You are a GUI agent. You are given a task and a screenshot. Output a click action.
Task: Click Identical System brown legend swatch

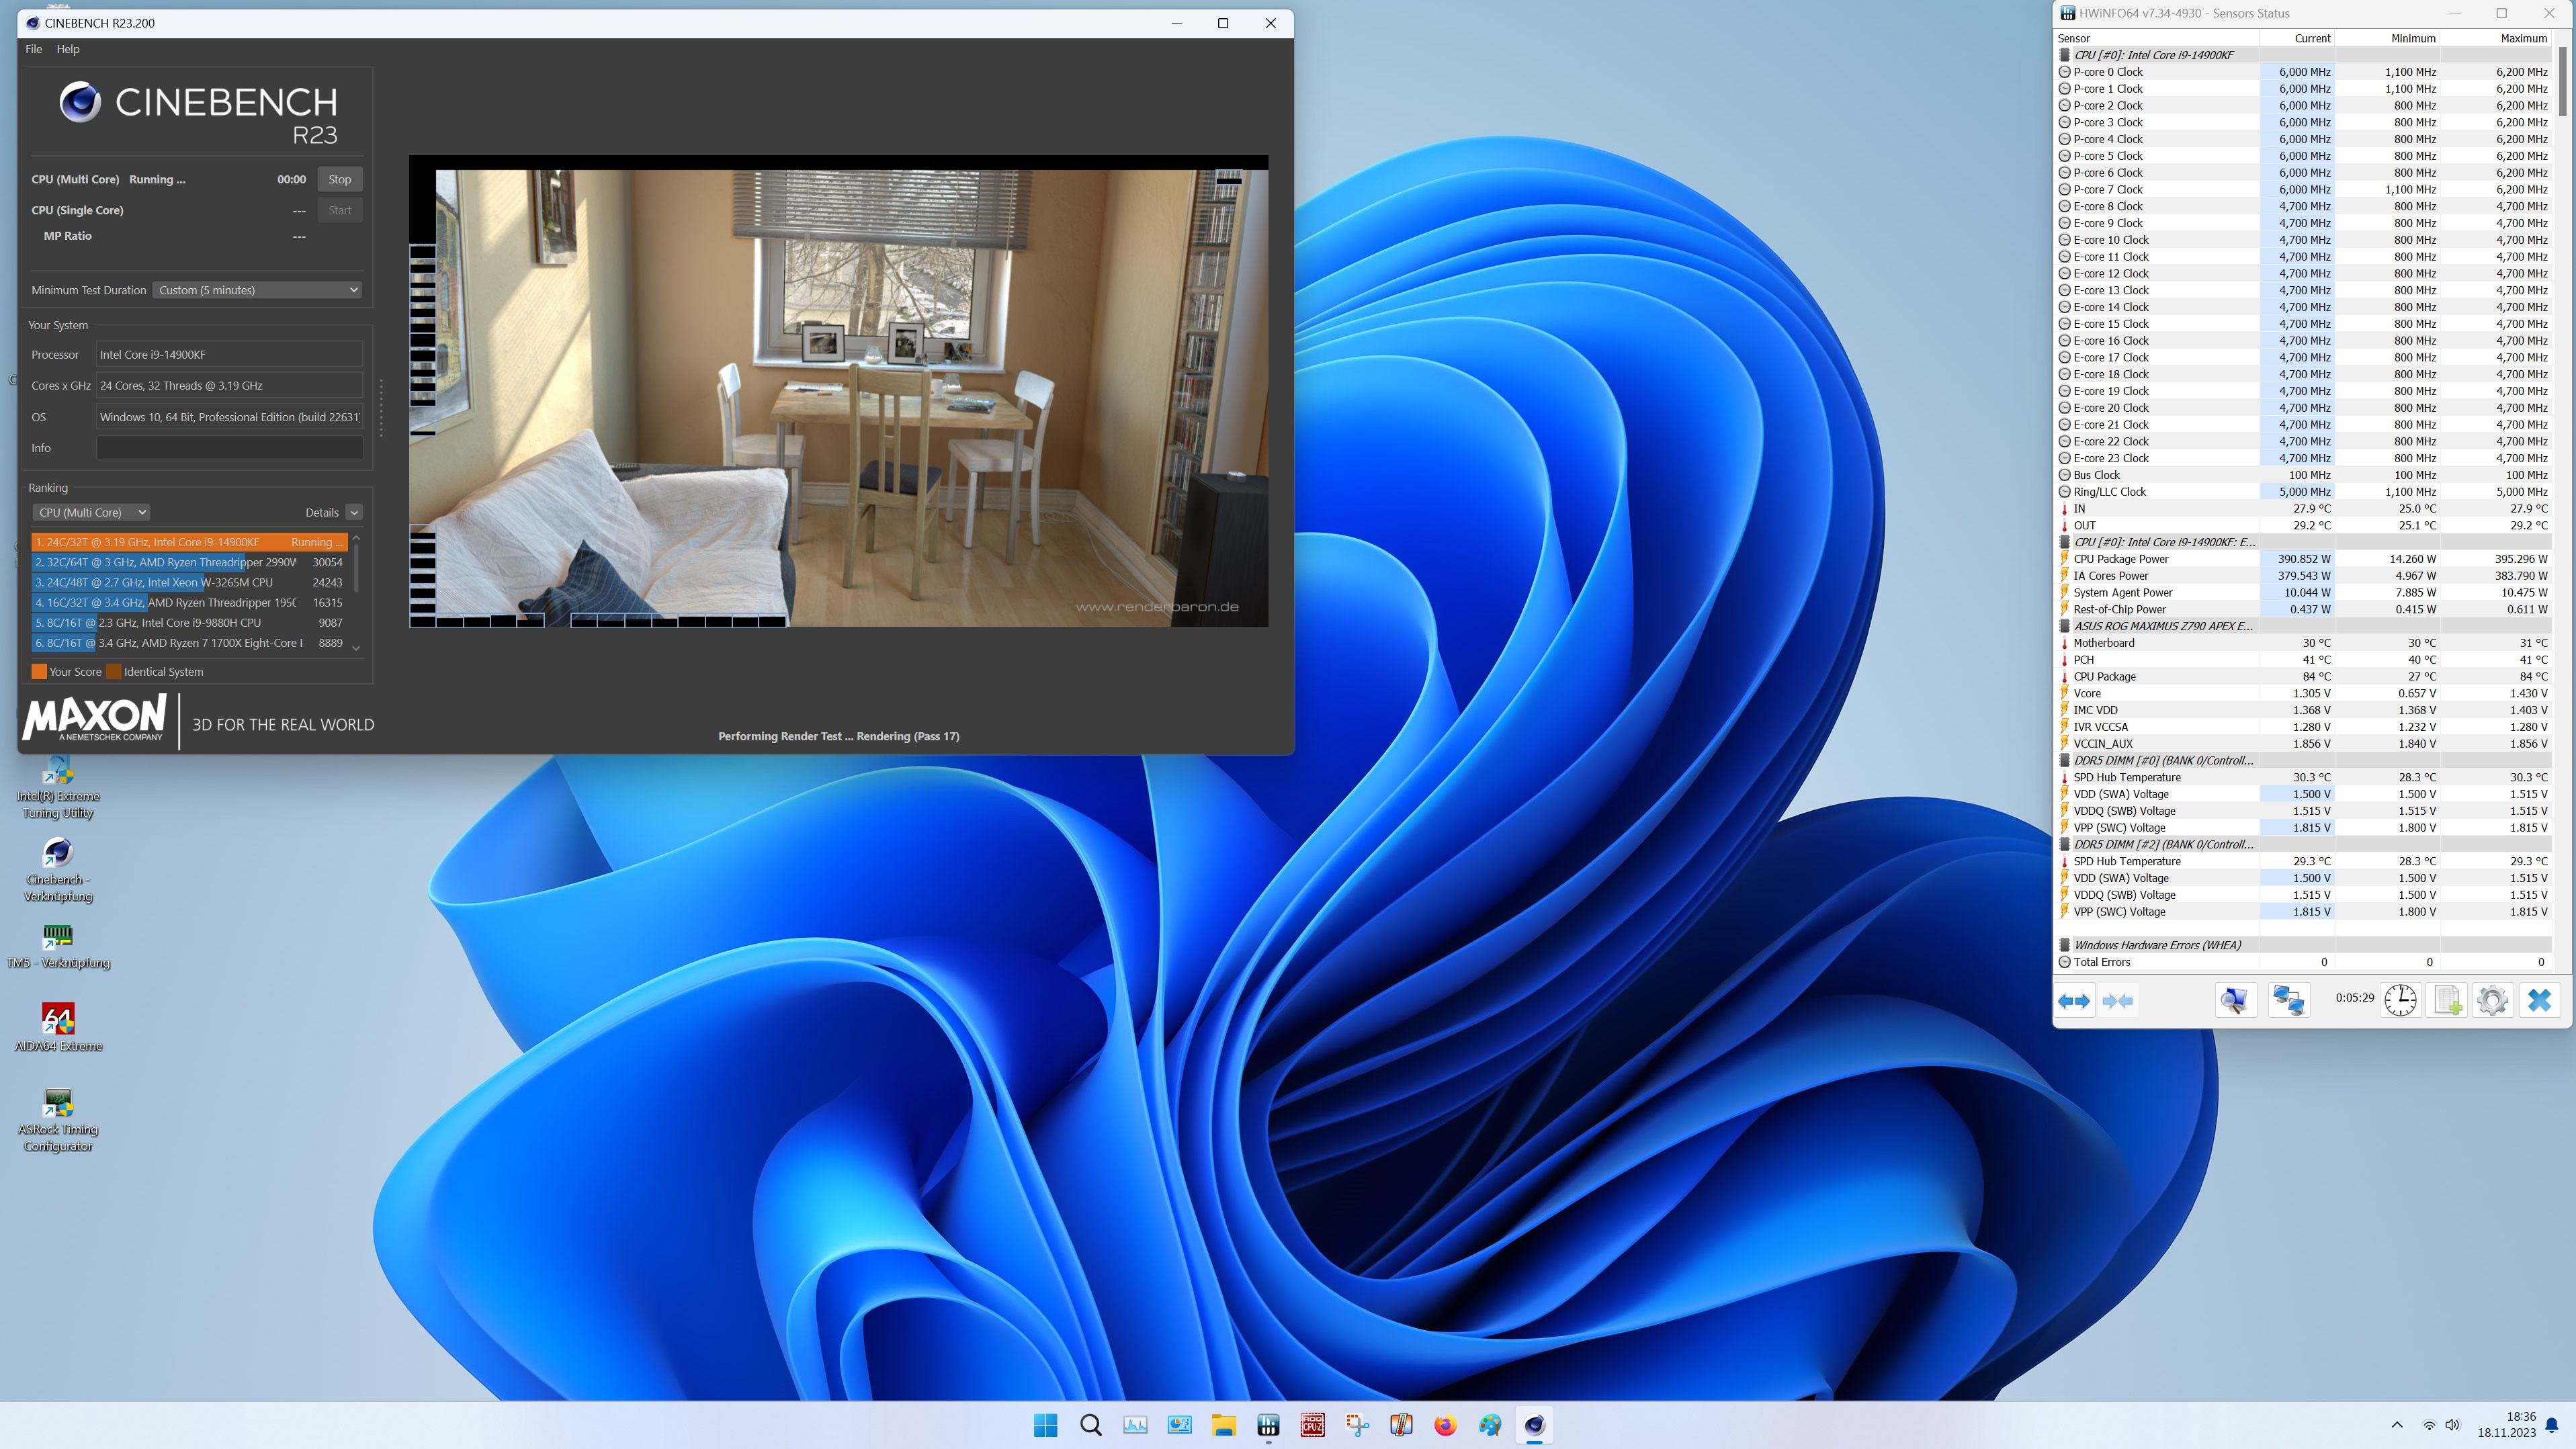coord(114,672)
